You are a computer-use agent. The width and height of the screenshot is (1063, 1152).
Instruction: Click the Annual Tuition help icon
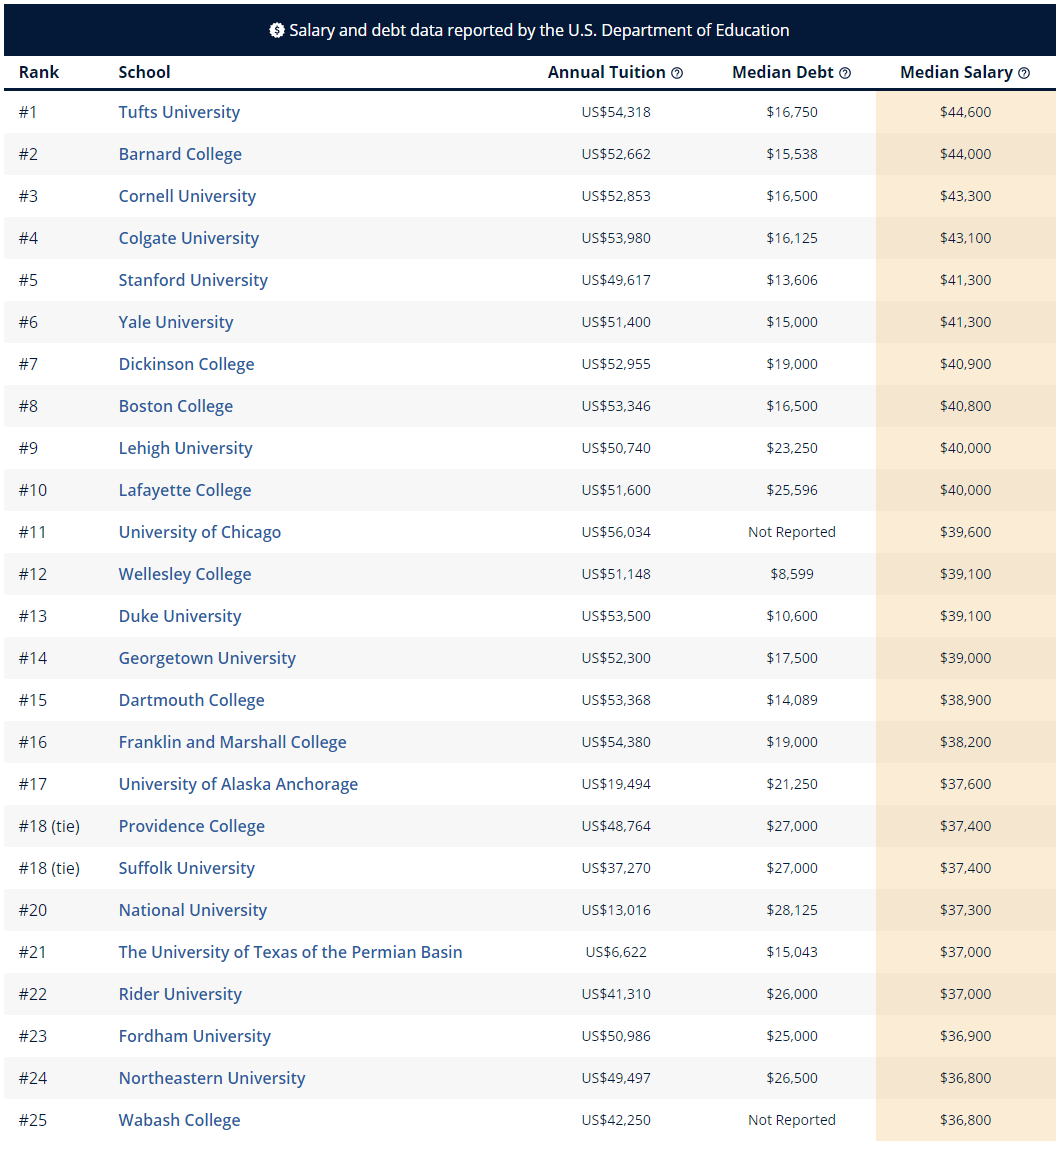pos(677,73)
